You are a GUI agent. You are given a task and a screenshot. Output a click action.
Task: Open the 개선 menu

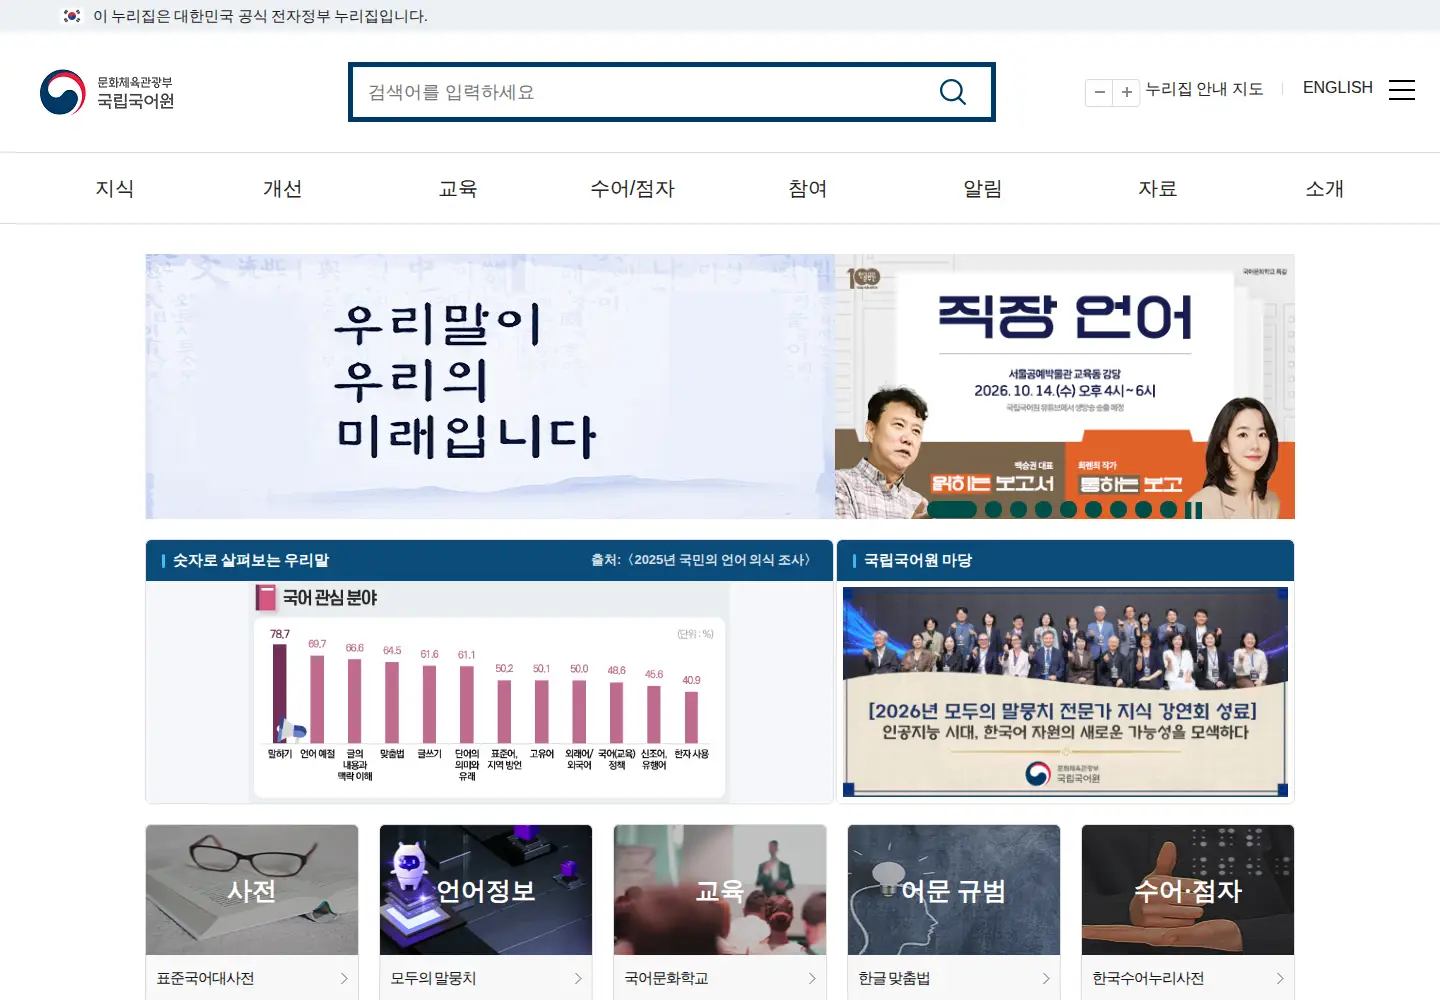283,188
